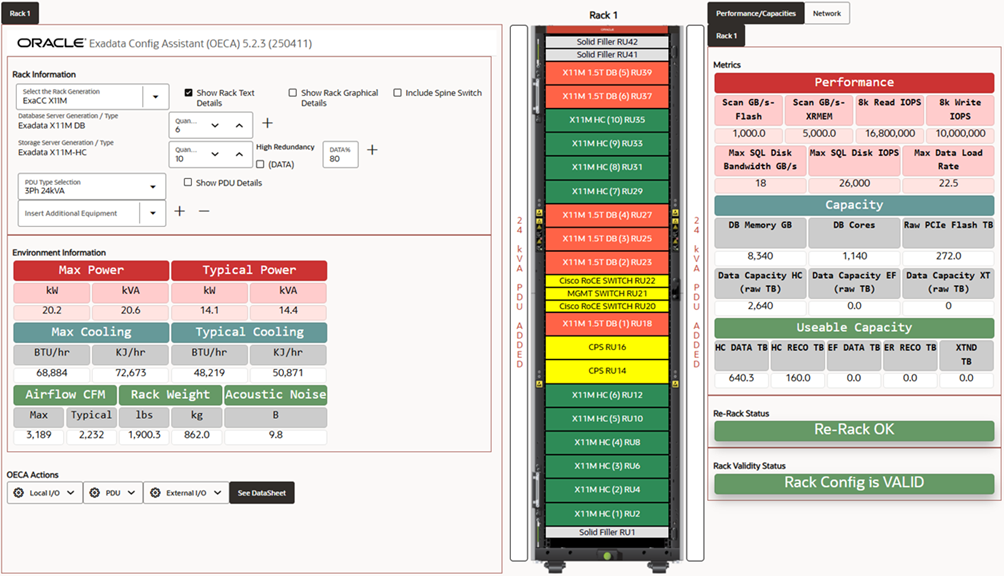
Task: Select X11M HC (5) RU10 in rack
Action: pos(607,419)
